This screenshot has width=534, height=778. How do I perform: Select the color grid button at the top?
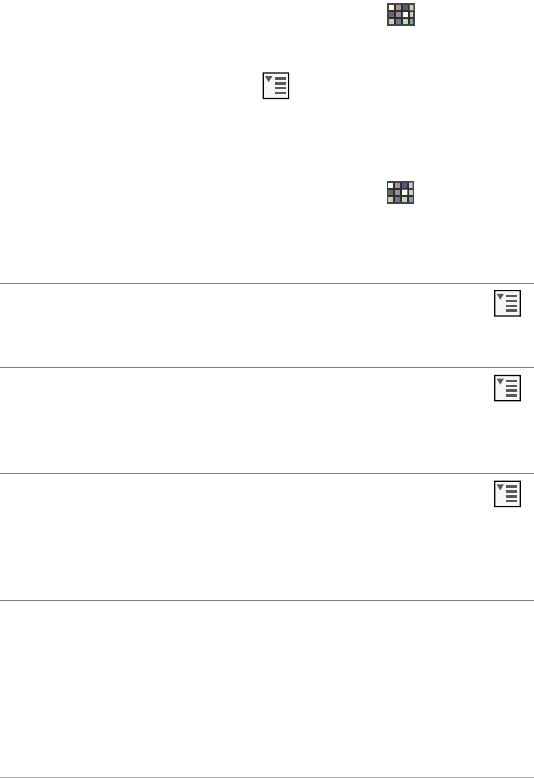pyautogui.click(x=401, y=14)
